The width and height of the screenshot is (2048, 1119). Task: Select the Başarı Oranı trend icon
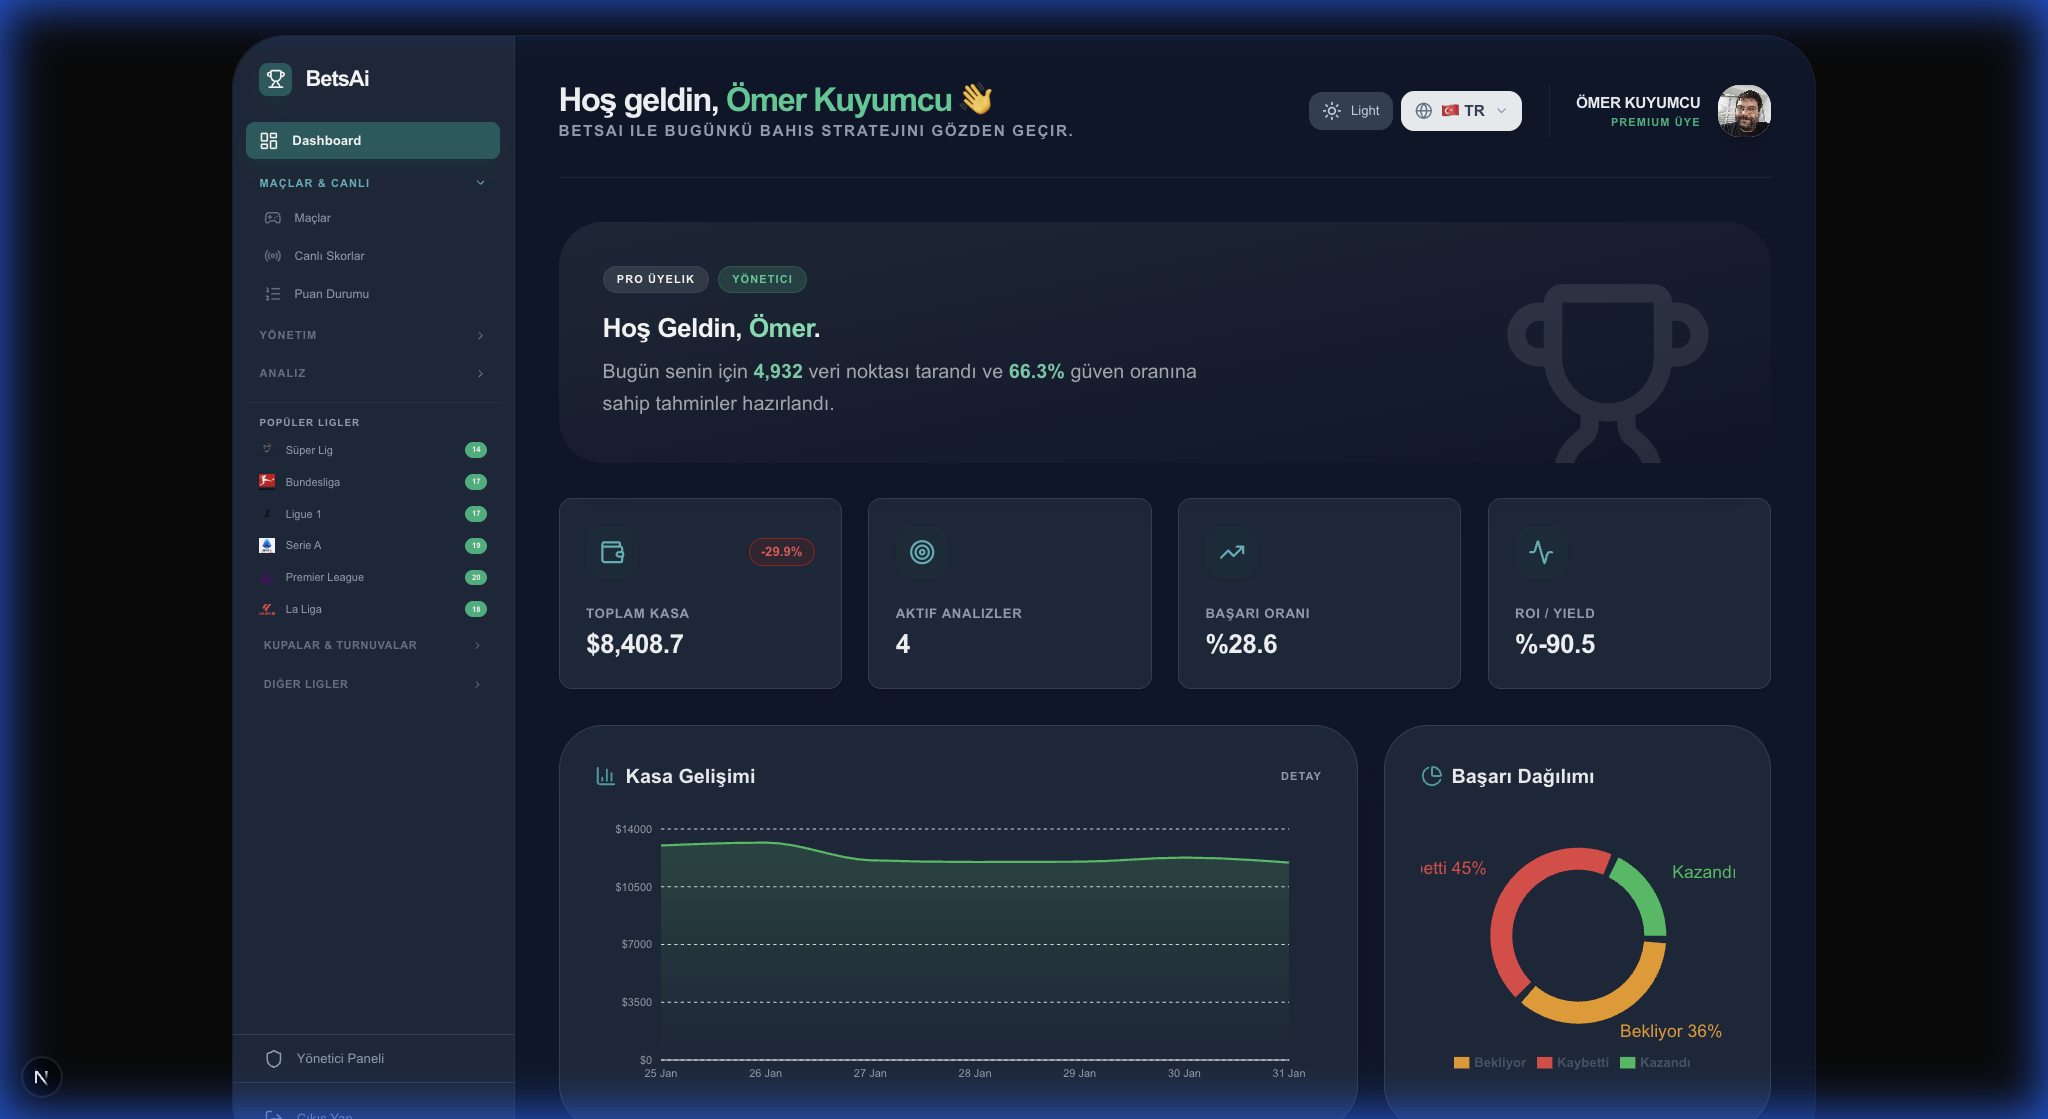point(1231,552)
